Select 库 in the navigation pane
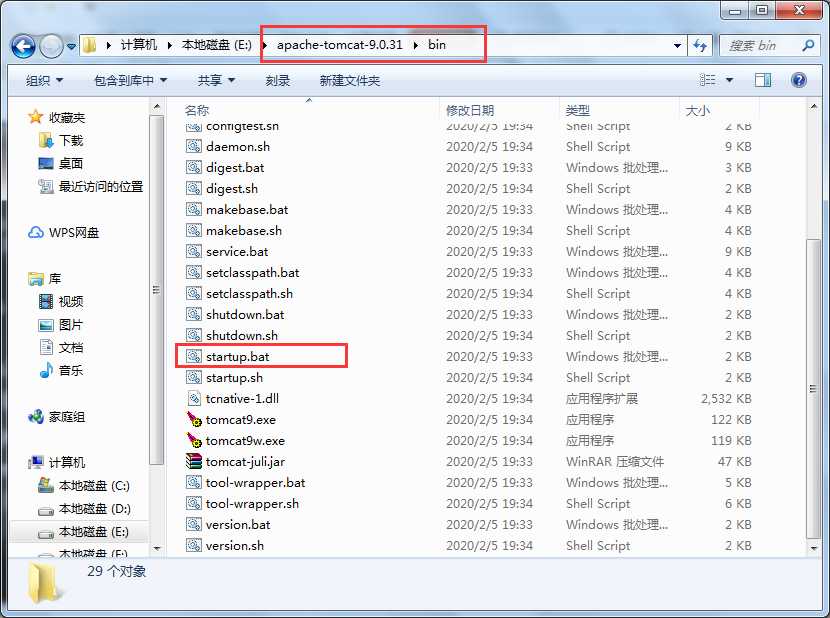Image resolution: width=830 pixels, height=618 pixels. (55, 279)
